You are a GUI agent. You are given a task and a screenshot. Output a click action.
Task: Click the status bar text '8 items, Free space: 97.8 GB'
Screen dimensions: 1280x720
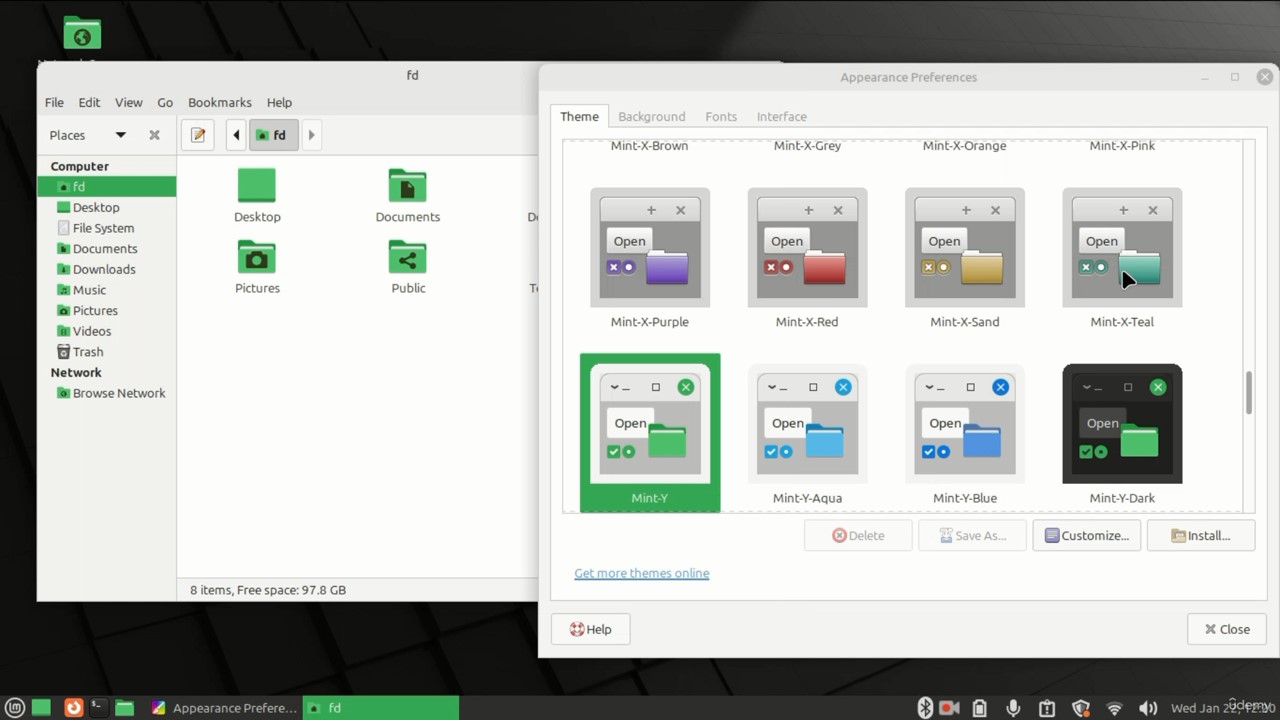tap(268, 590)
